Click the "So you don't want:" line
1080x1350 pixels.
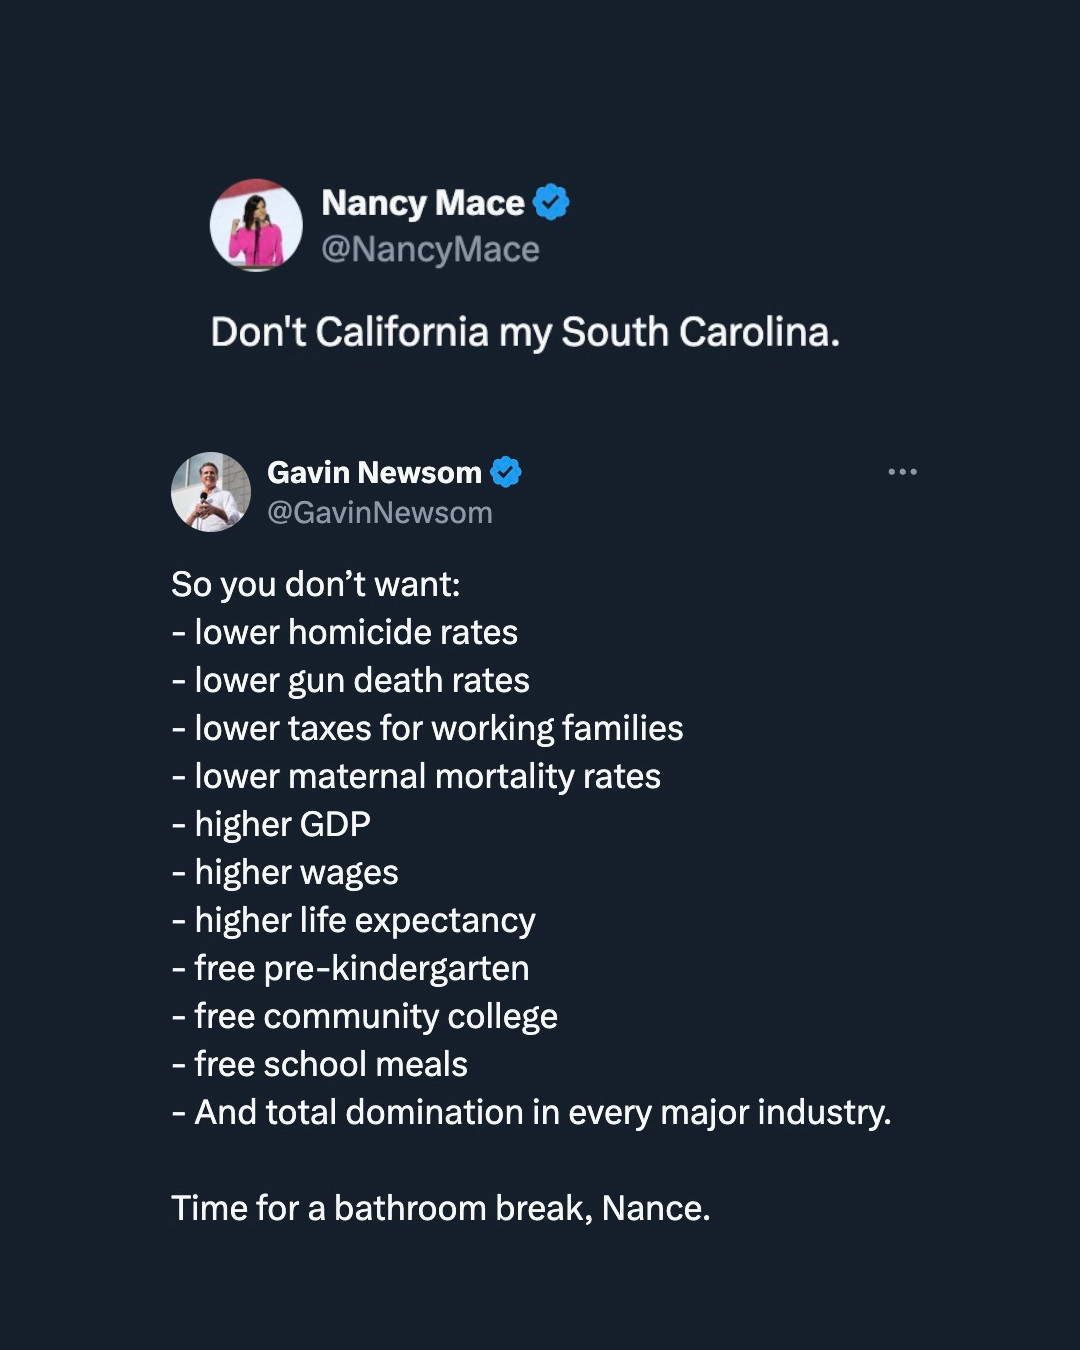tap(315, 584)
